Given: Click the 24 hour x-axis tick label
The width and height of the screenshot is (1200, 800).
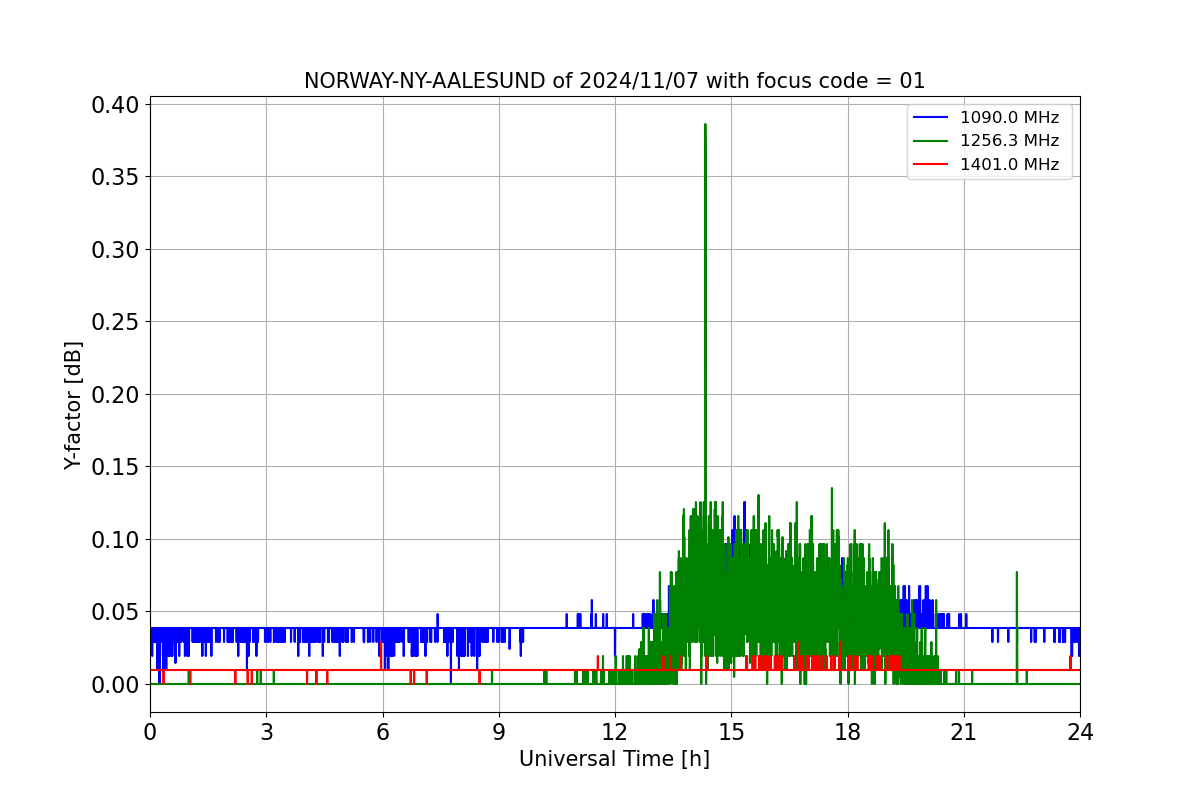Looking at the screenshot, I should [x=1080, y=732].
